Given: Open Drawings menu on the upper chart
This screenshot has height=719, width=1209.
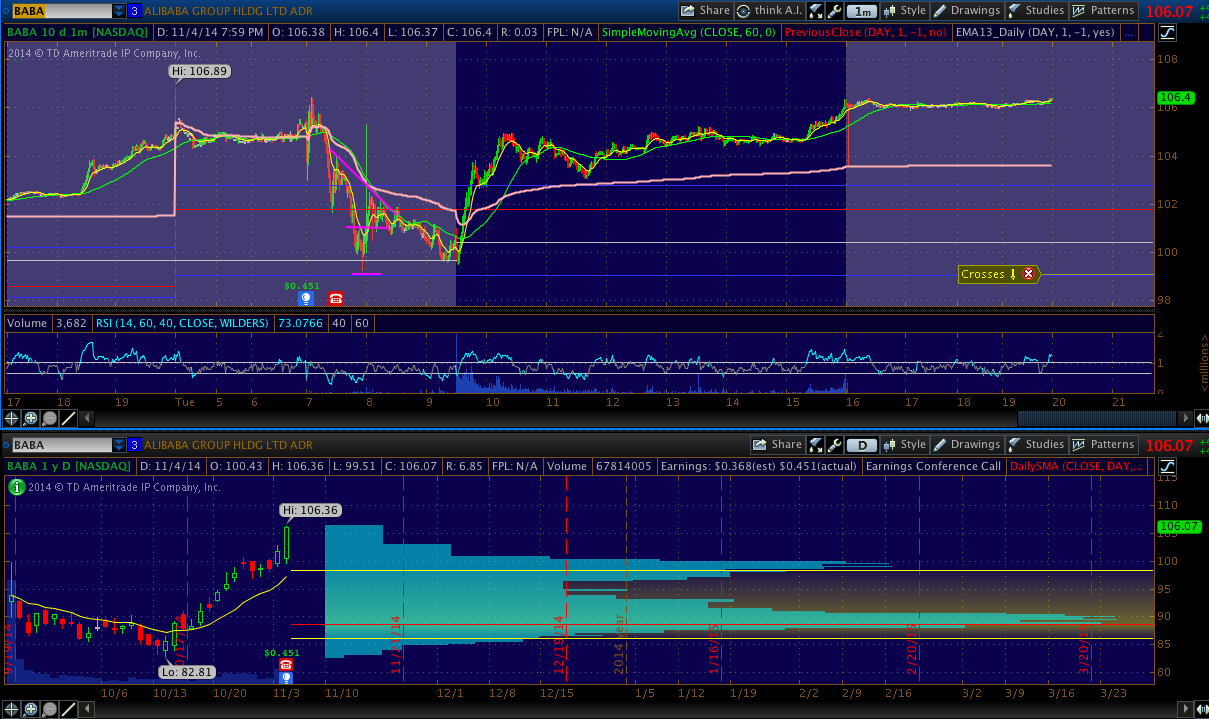Looking at the screenshot, I should [967, 11].
